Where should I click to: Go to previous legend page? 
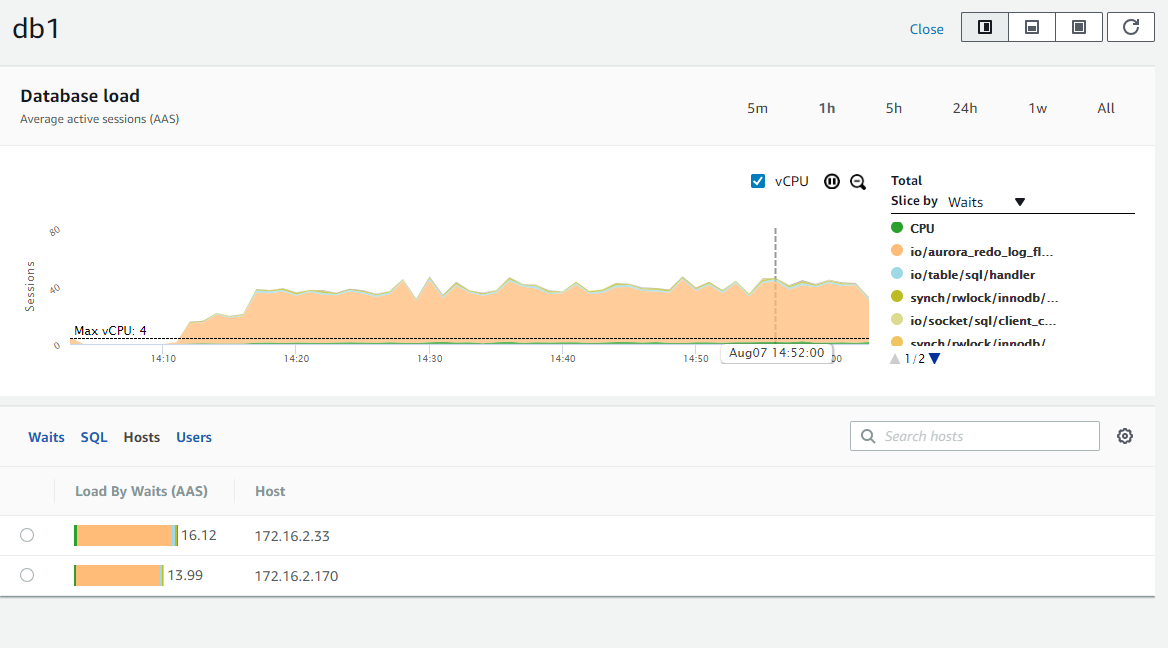pyautogui.click(x=895, y=359)
